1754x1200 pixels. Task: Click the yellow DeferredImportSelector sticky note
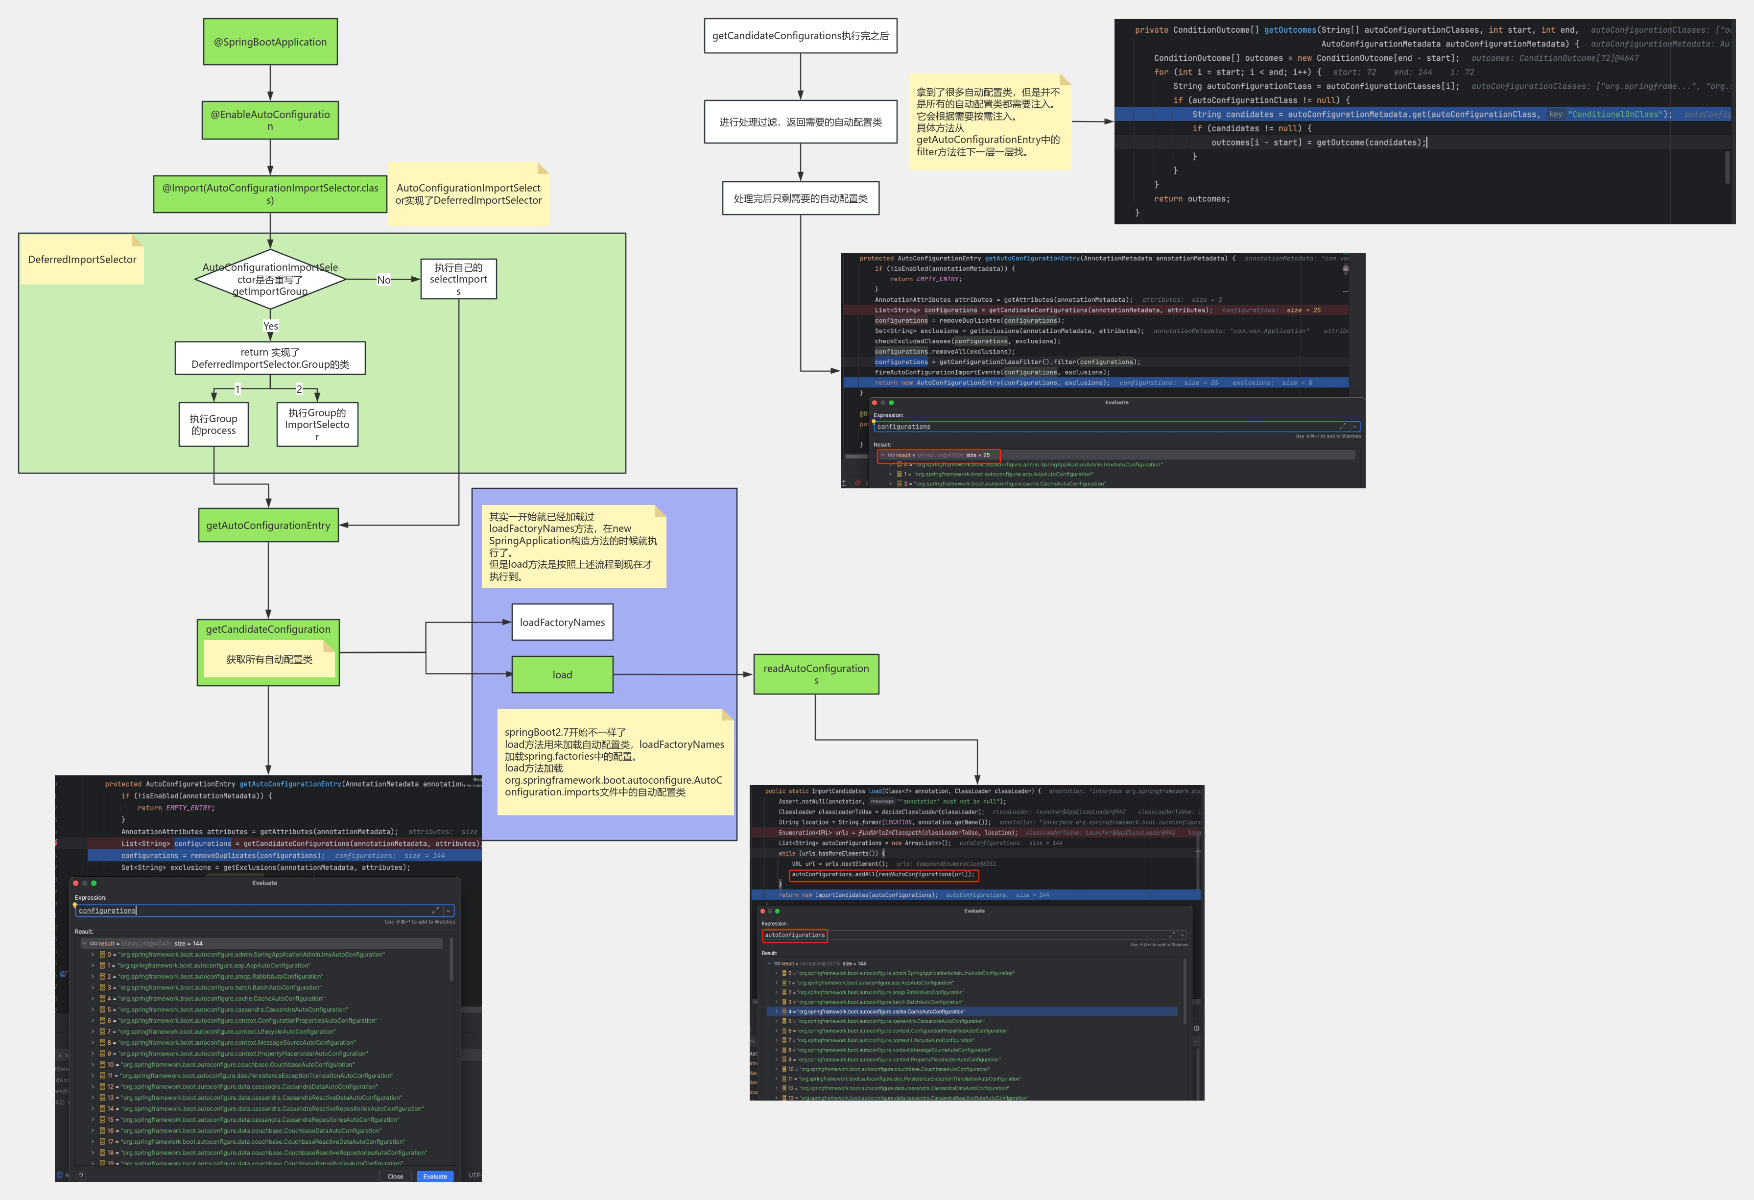click(82, 260)
